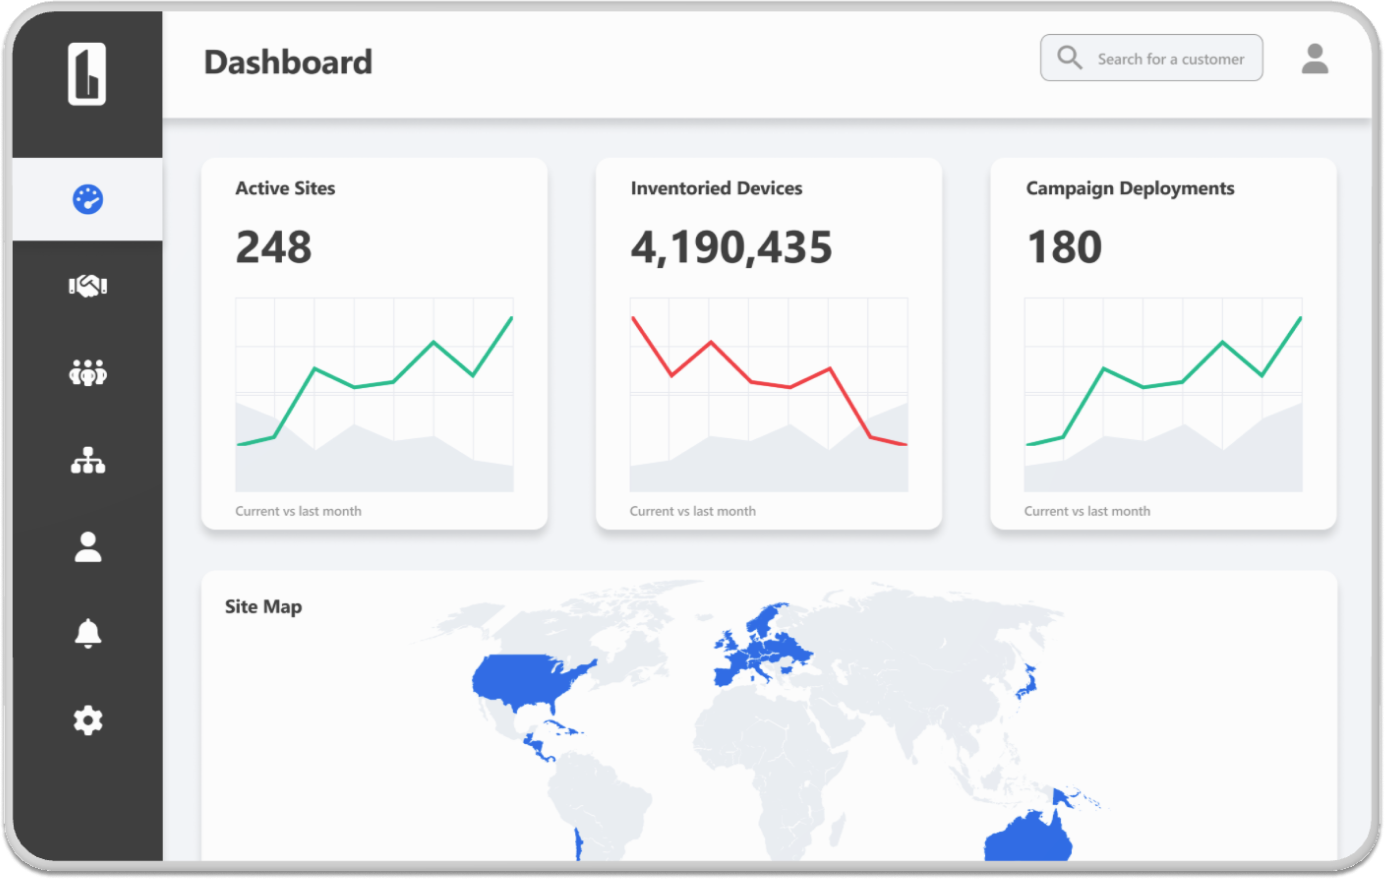Click the Active Sites green trend chart
This screenshot has width=1385, height=879.
(x=374, y=394)
